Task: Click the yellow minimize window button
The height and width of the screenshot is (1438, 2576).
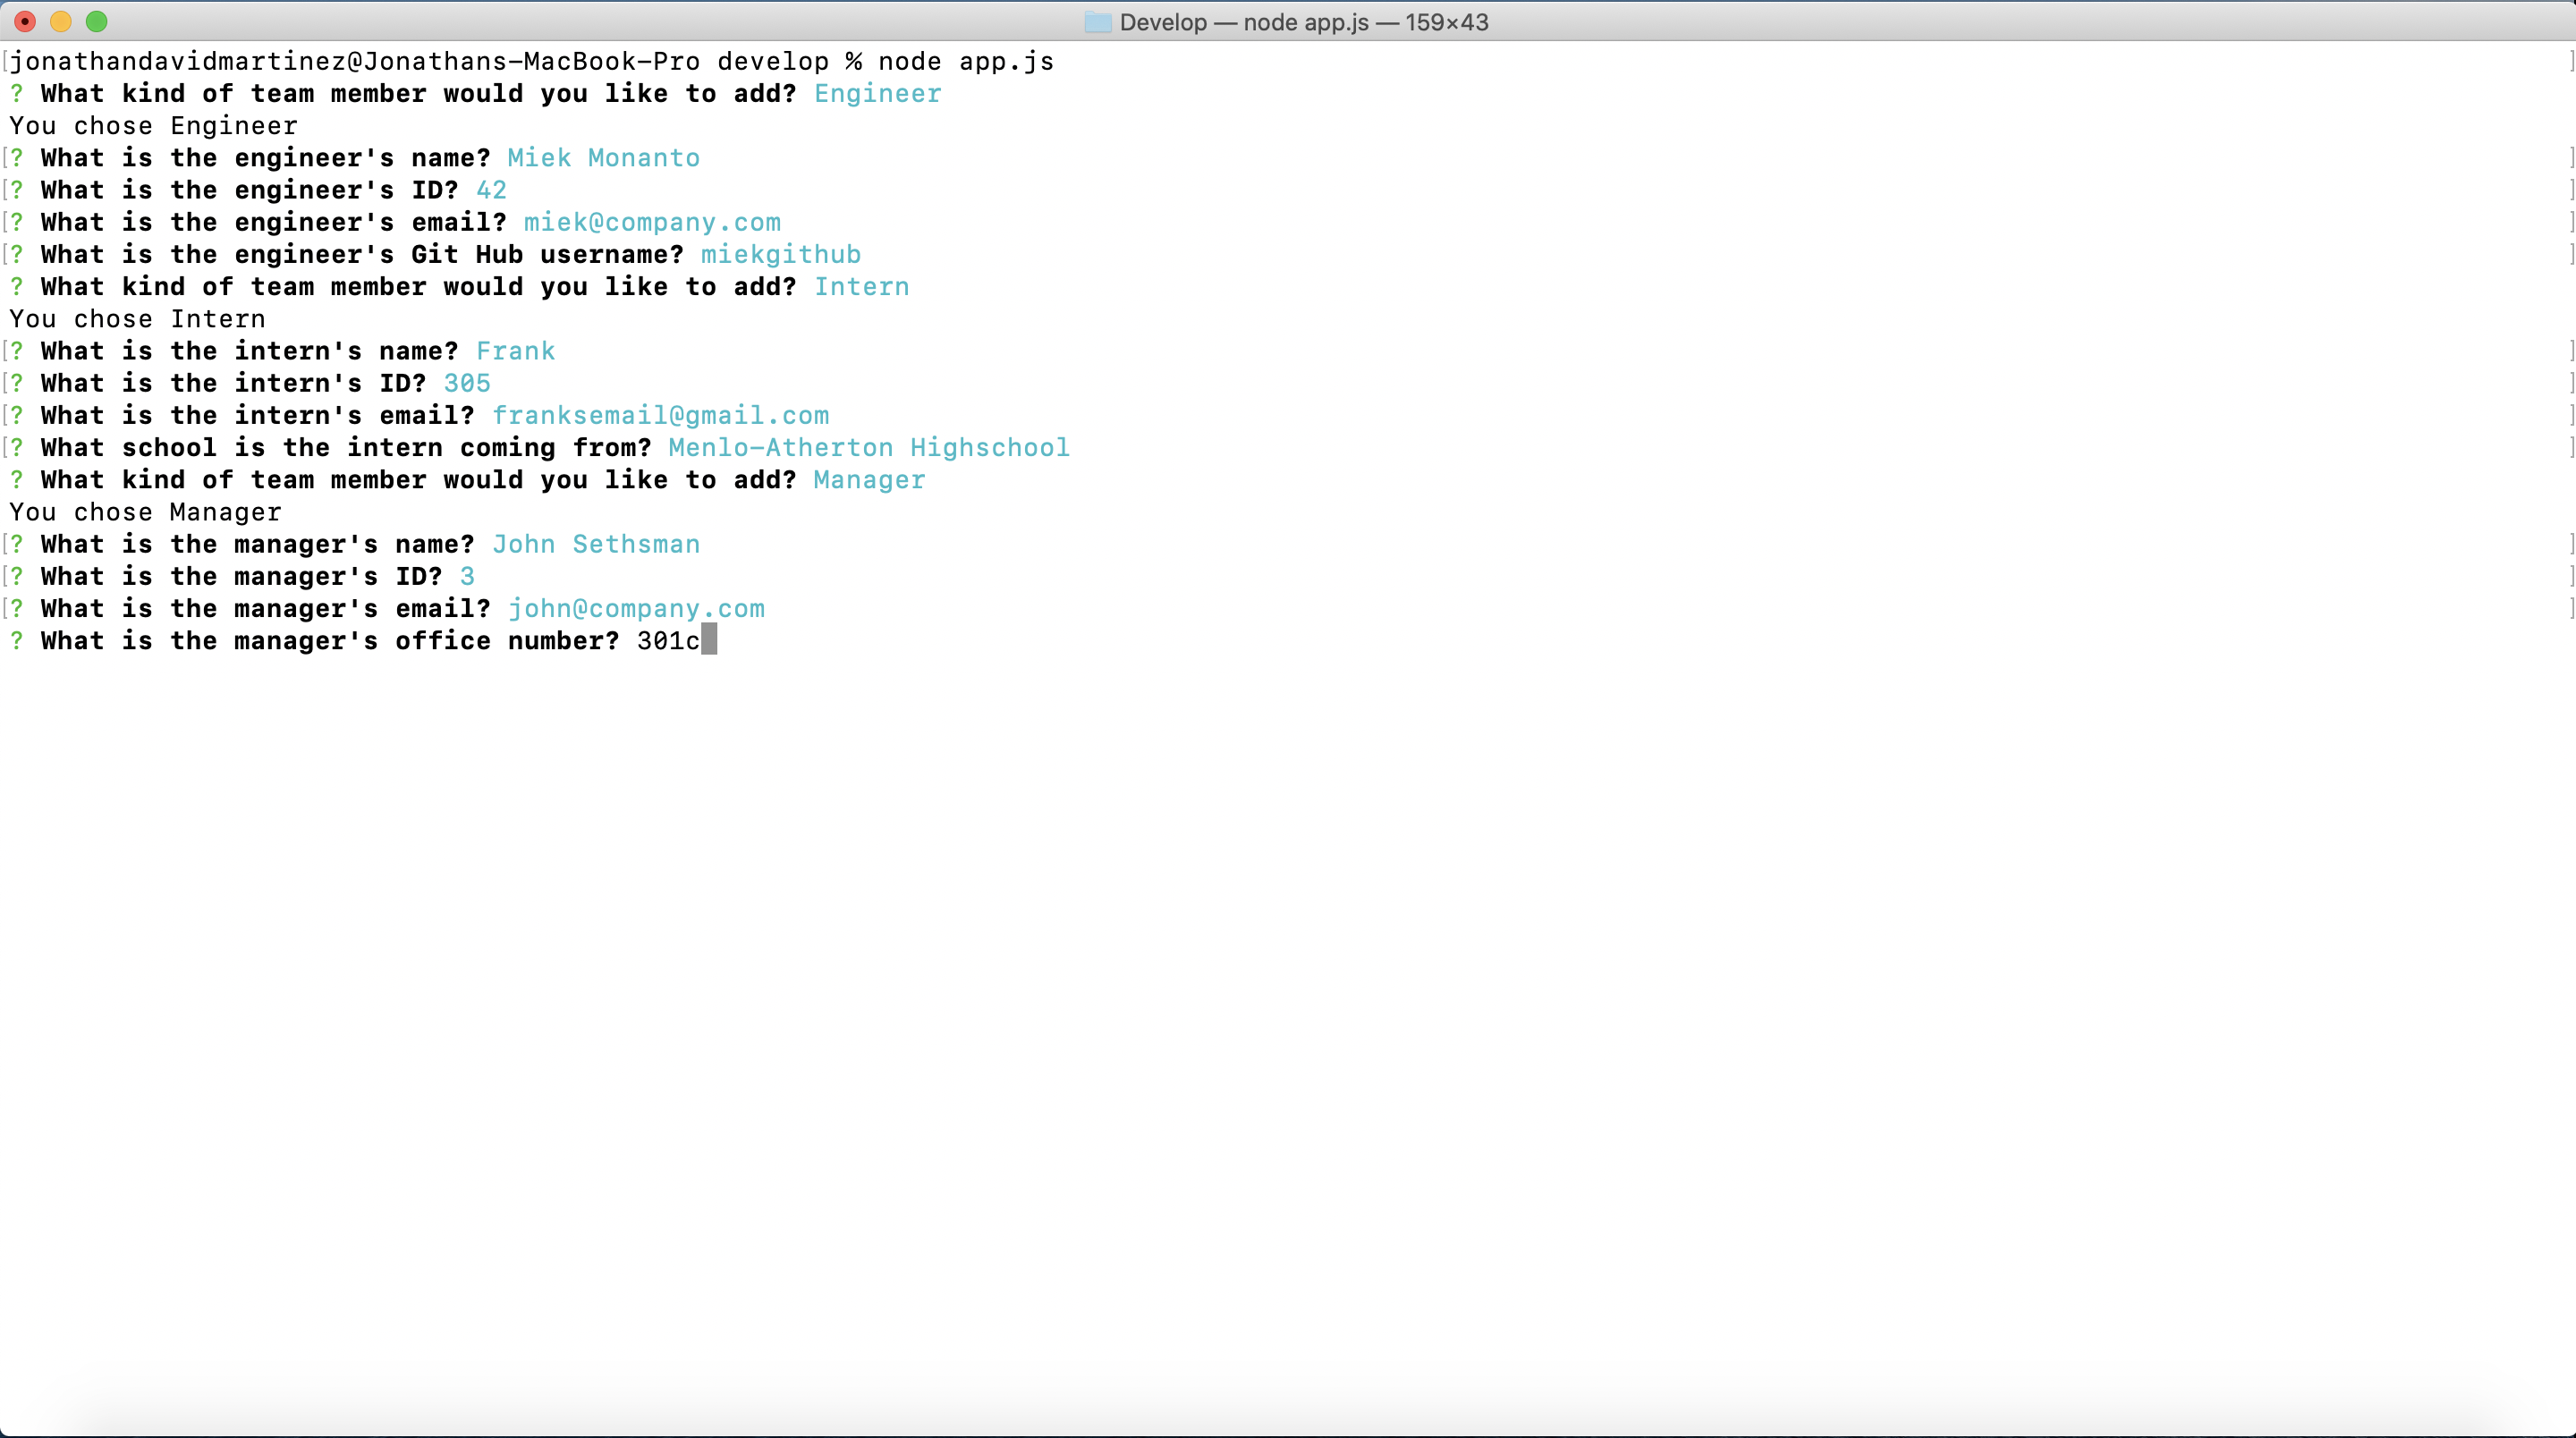Action: [61, 21]
